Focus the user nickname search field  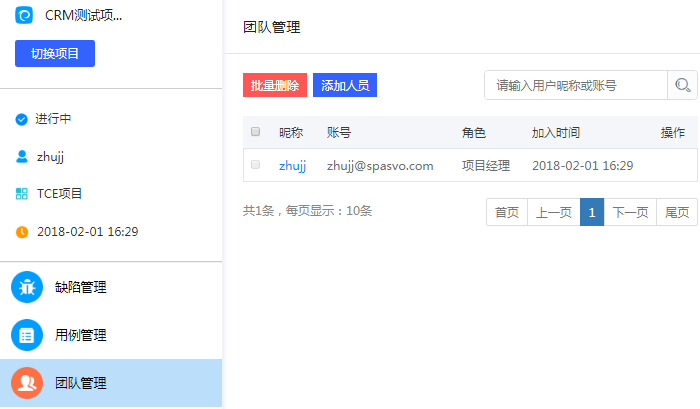(576, 86)
